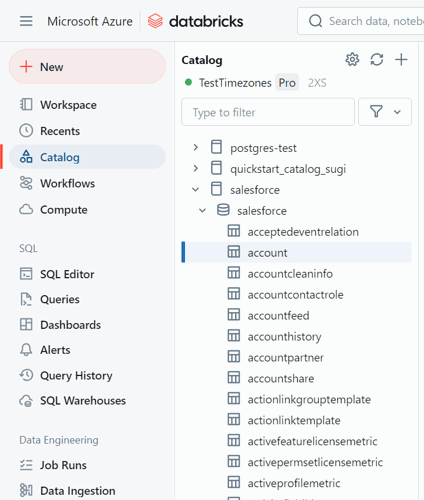Collapse the salesforce catalog
Screen dimensions: 424x500
coord(196,190)
